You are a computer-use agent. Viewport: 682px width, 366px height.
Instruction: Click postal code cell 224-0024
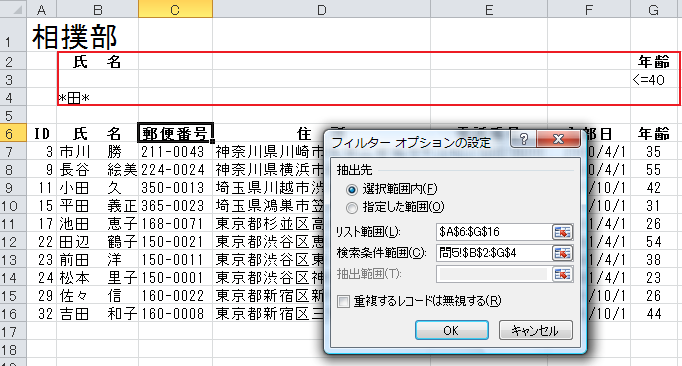pyautogui.click(x=175, y=170)
